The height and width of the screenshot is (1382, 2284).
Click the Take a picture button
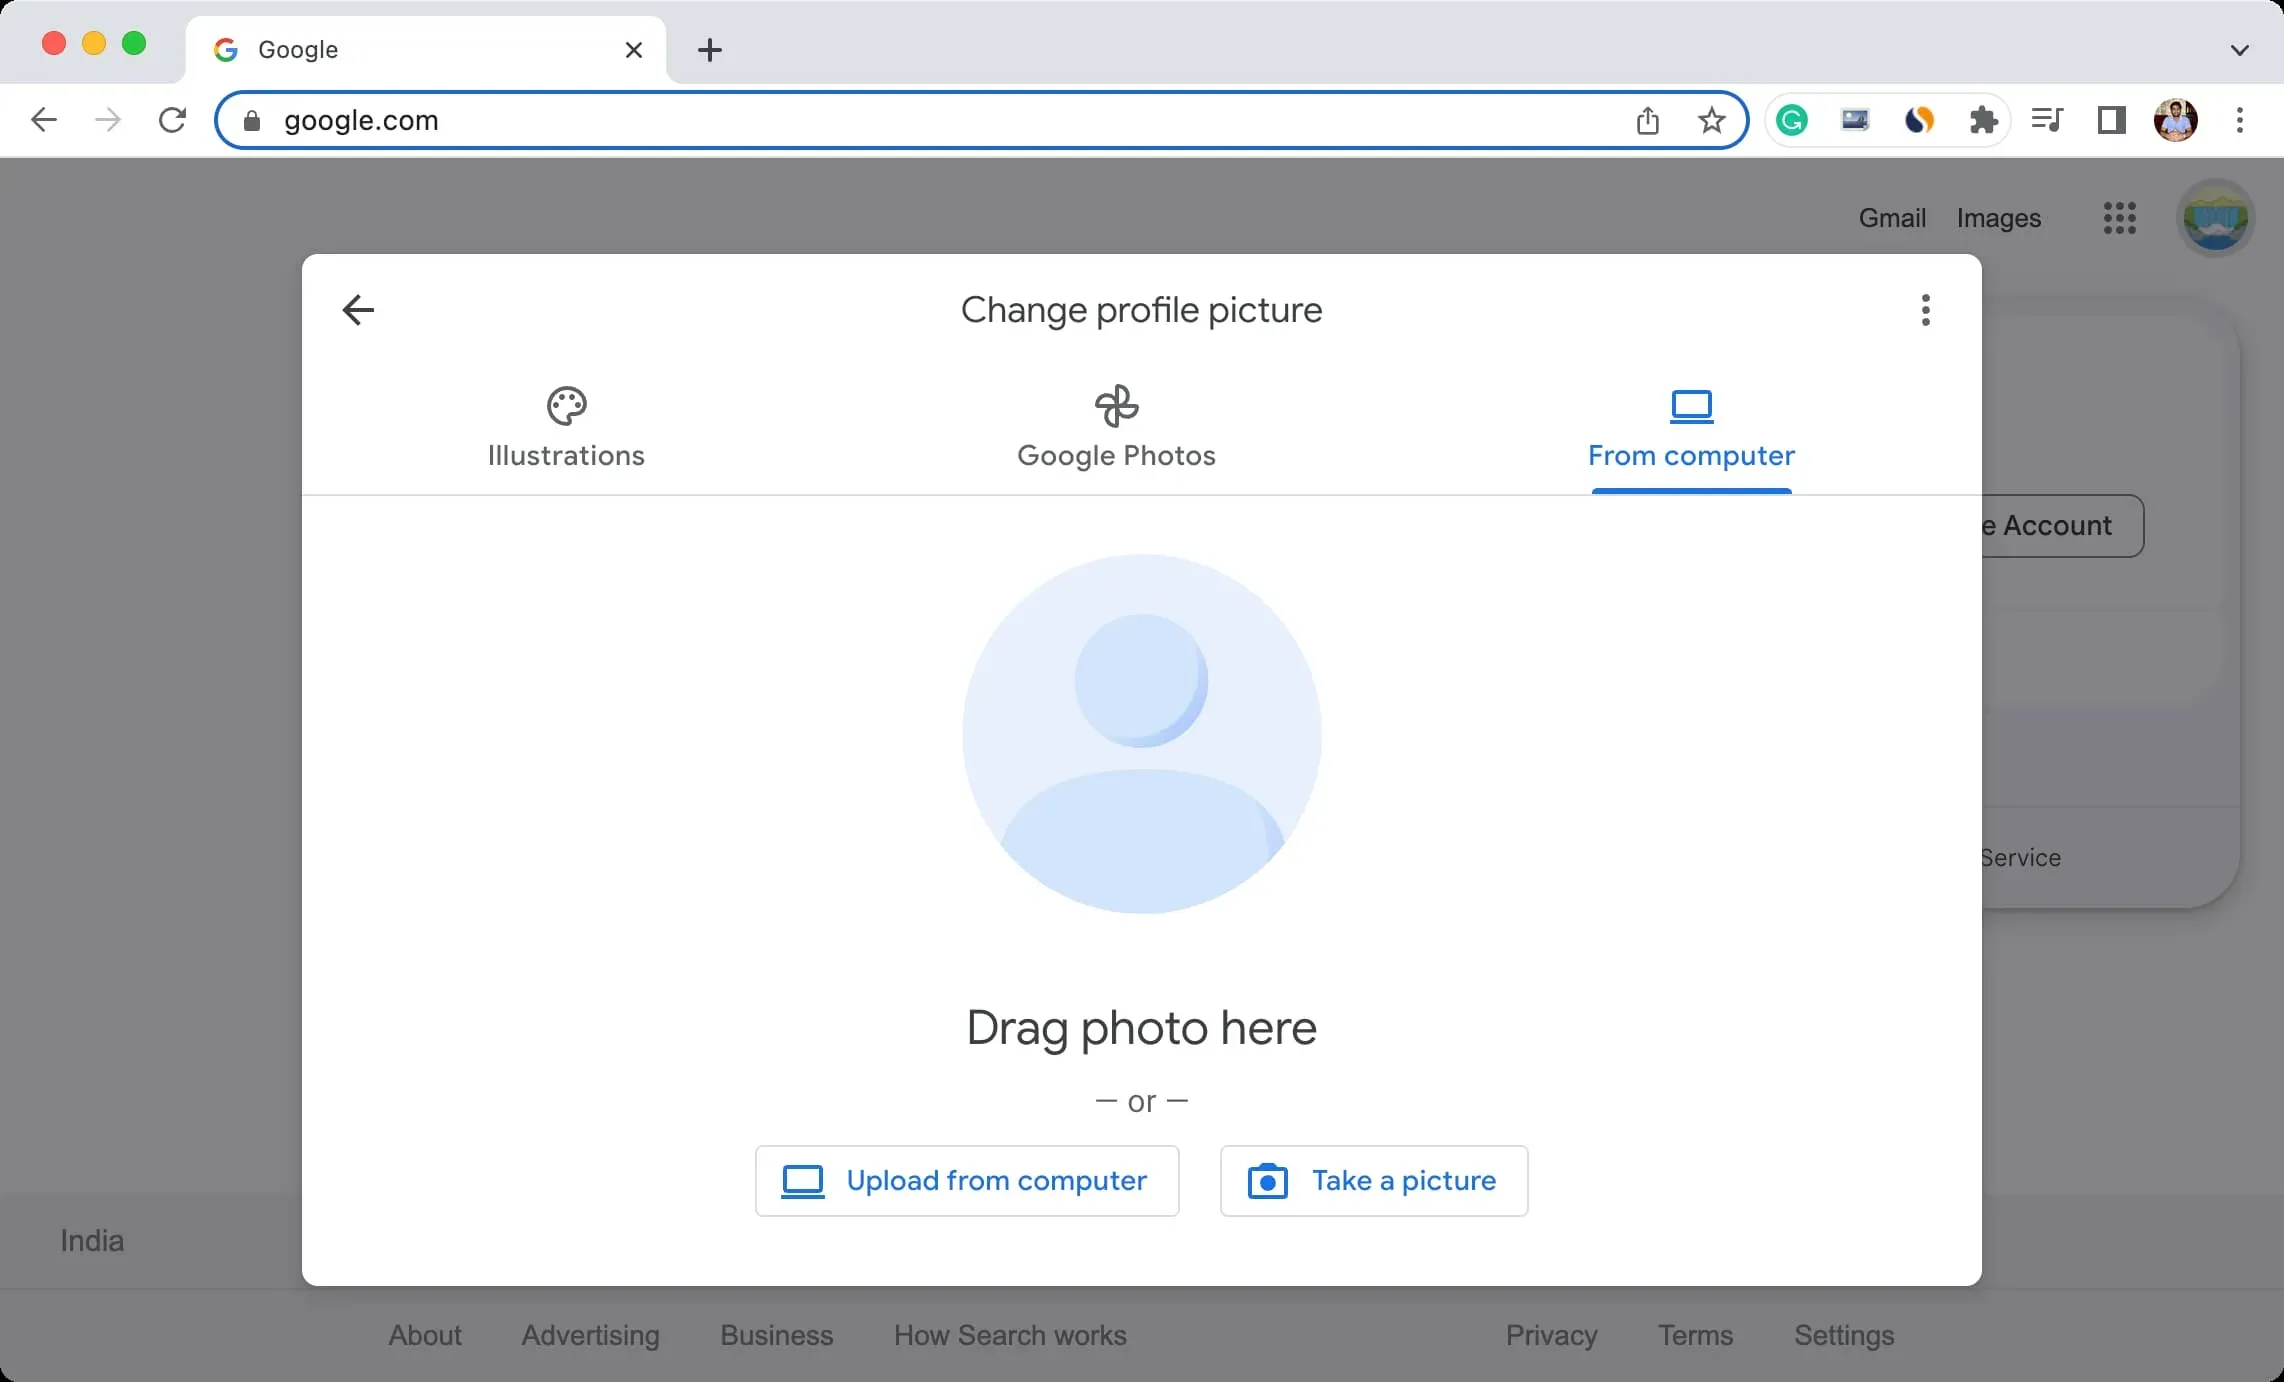pyautogui.click(x=1372, y=1180)
